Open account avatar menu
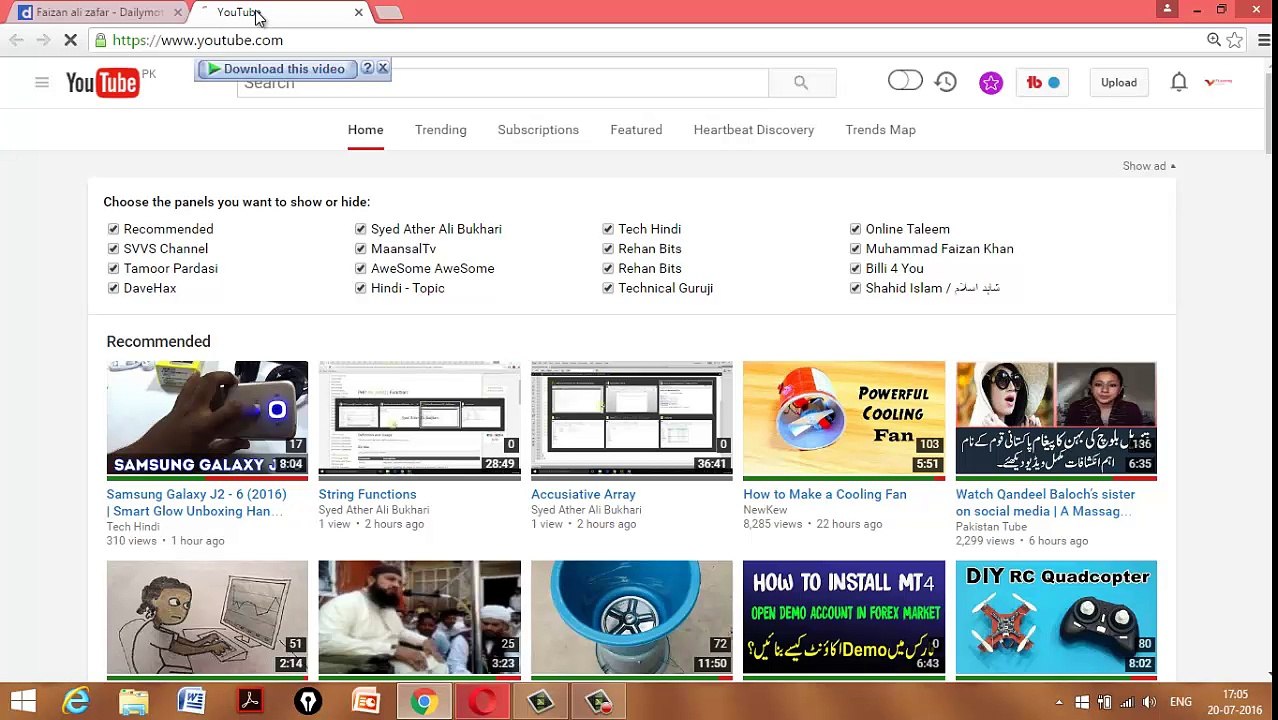1278x720 pixels. pos(1218,82)
